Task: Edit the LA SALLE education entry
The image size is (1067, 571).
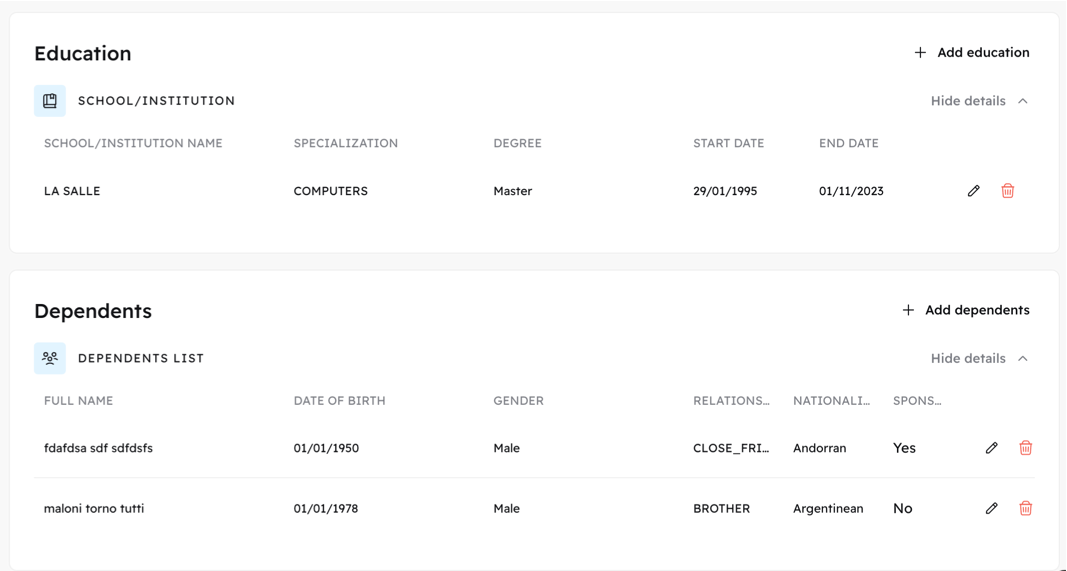Action: (x=974, y=191)
